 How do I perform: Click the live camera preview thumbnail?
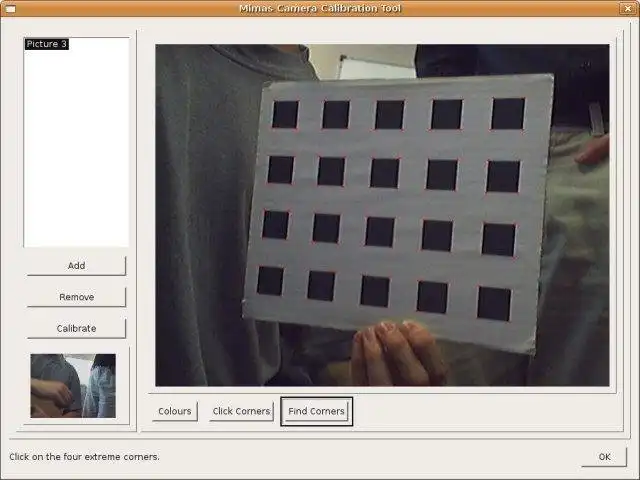tap(73, 386)
